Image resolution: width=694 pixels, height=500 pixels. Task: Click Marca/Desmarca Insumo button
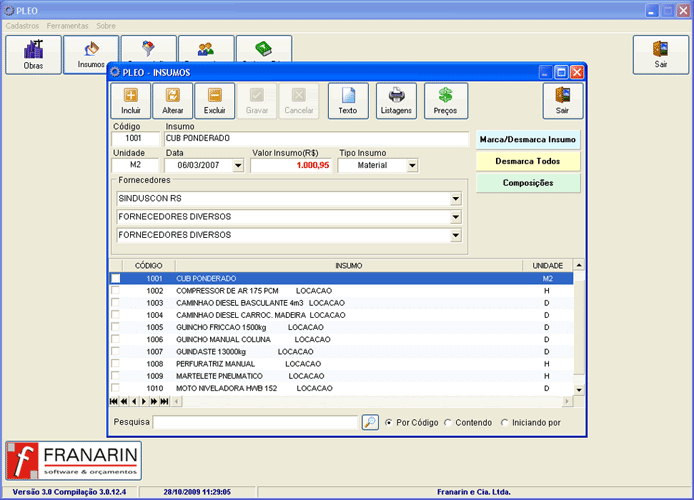click(528, 139)
